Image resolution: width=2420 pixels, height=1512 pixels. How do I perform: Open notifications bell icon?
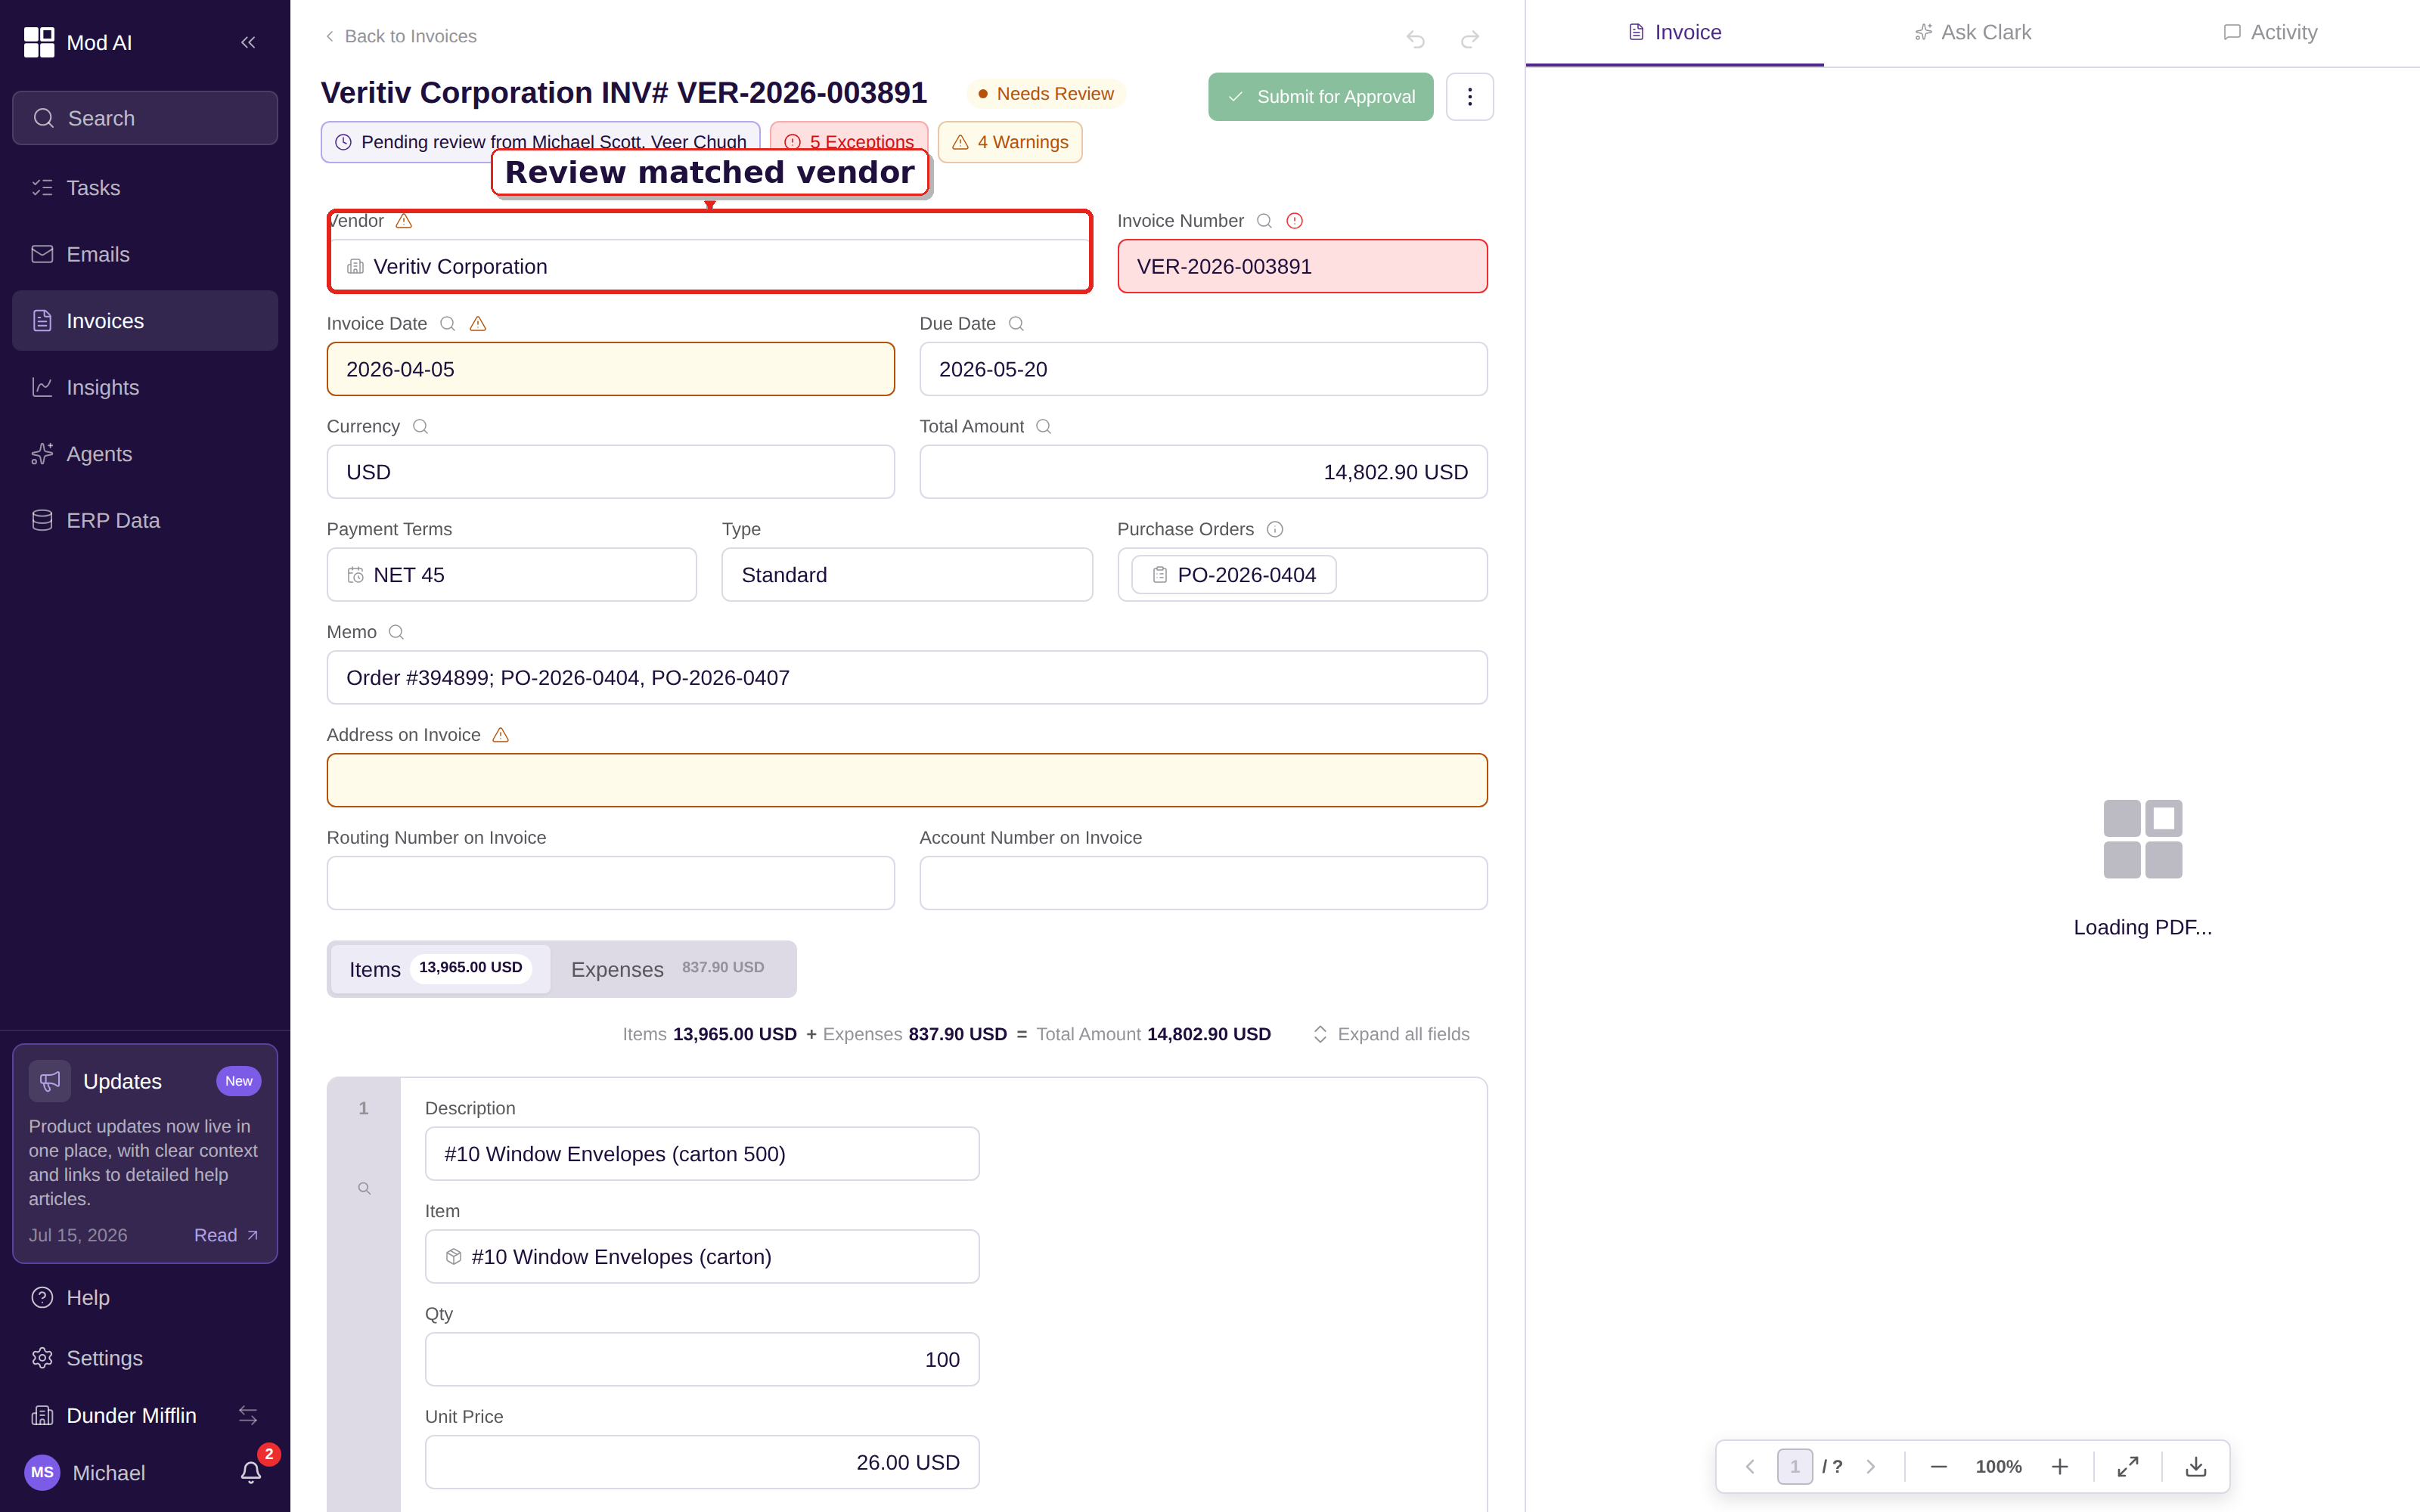point(251,1472)
